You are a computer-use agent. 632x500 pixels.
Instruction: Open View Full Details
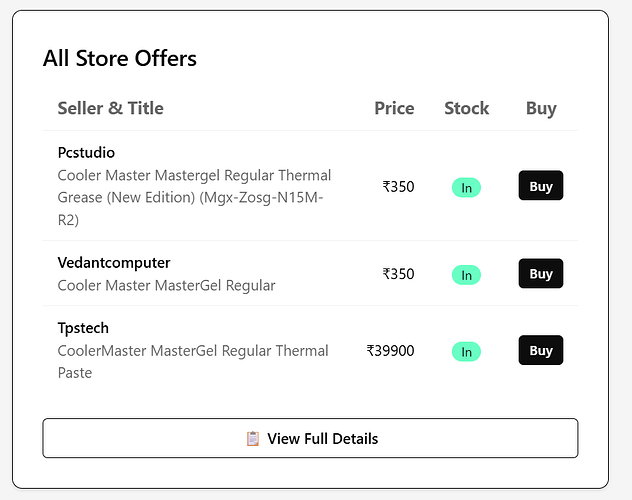tap(310, 438)
